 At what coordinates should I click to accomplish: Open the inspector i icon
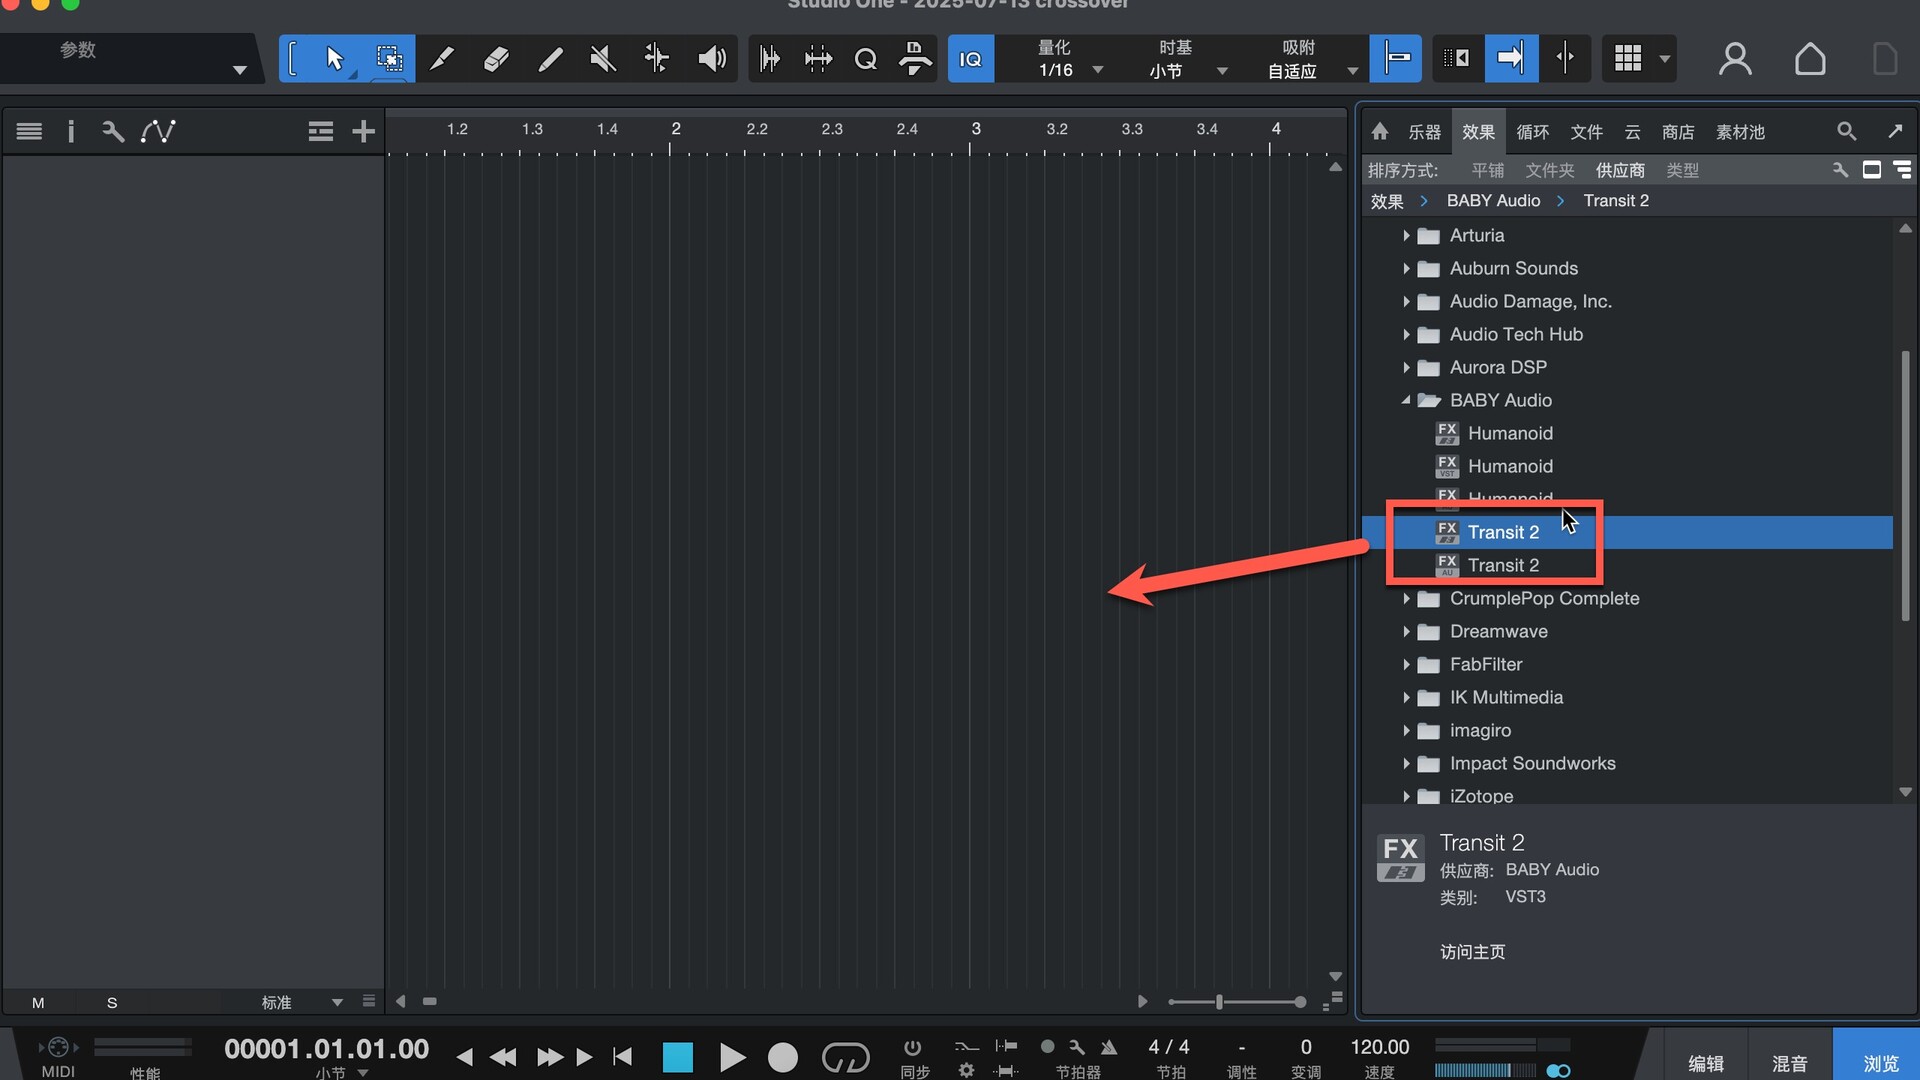71,131
